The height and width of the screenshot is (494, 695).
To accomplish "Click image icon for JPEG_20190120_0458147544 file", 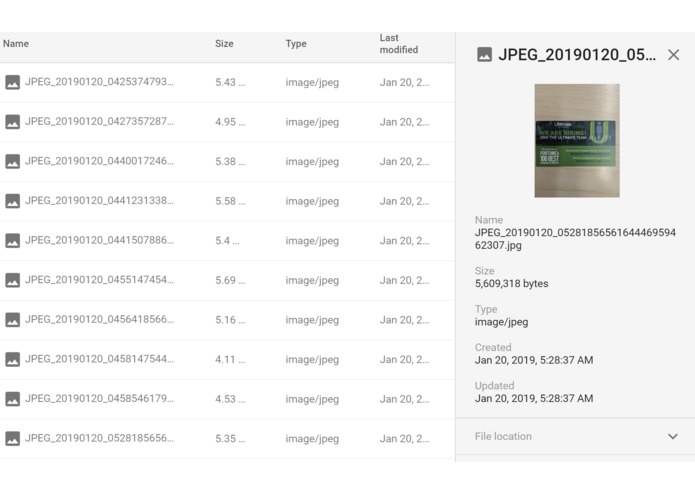I will 12,359.
